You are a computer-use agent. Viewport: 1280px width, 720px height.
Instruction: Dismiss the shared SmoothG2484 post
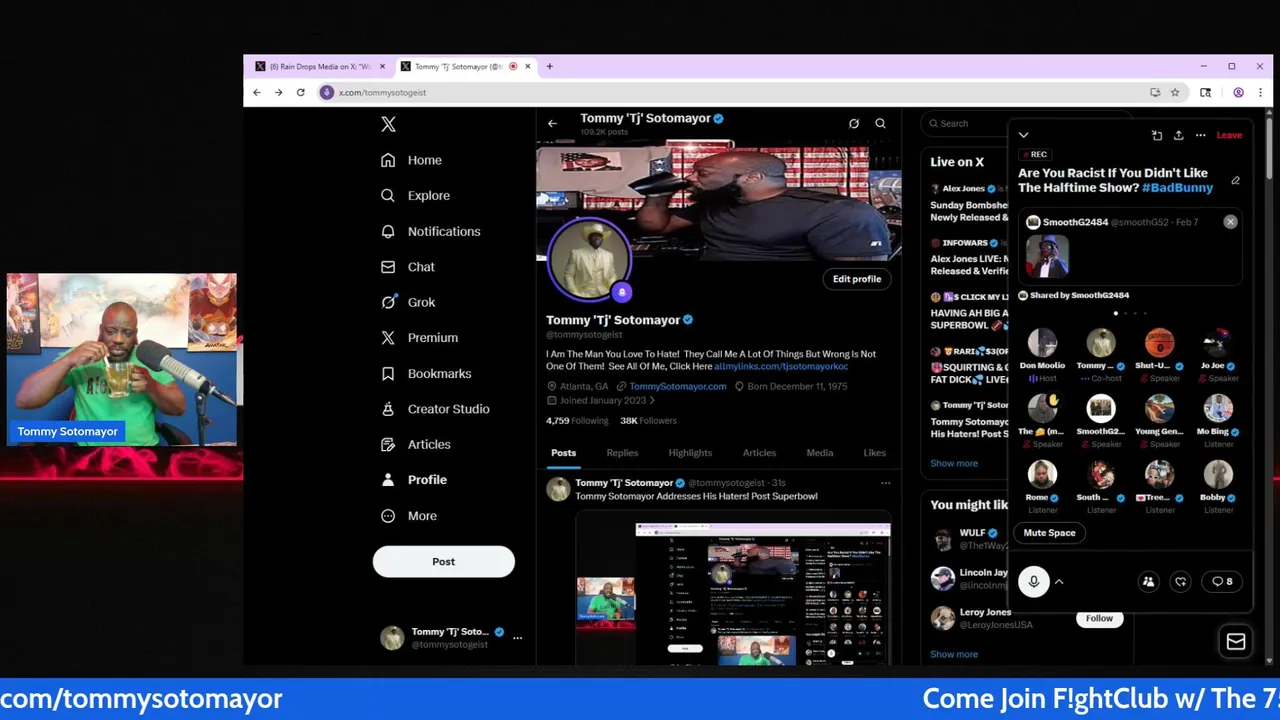pos(1230,222)
